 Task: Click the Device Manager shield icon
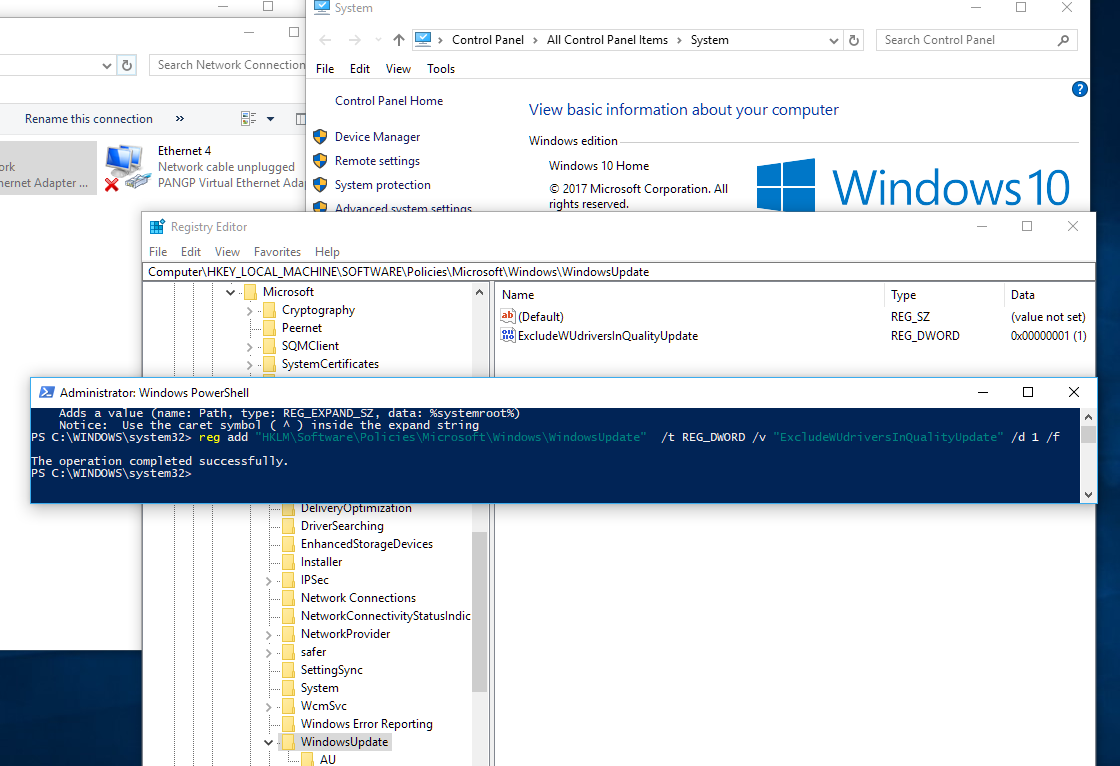tap(320, 136)
